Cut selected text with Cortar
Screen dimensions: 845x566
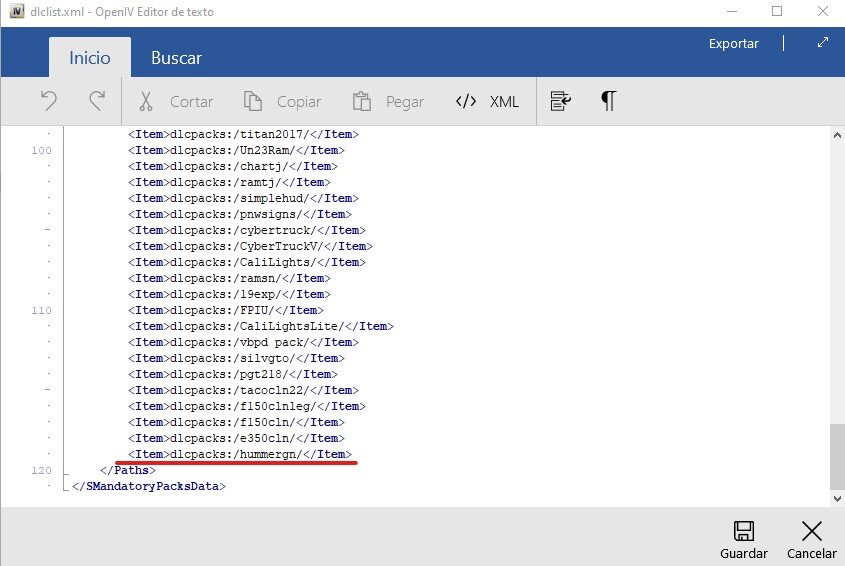coord(176,101)
